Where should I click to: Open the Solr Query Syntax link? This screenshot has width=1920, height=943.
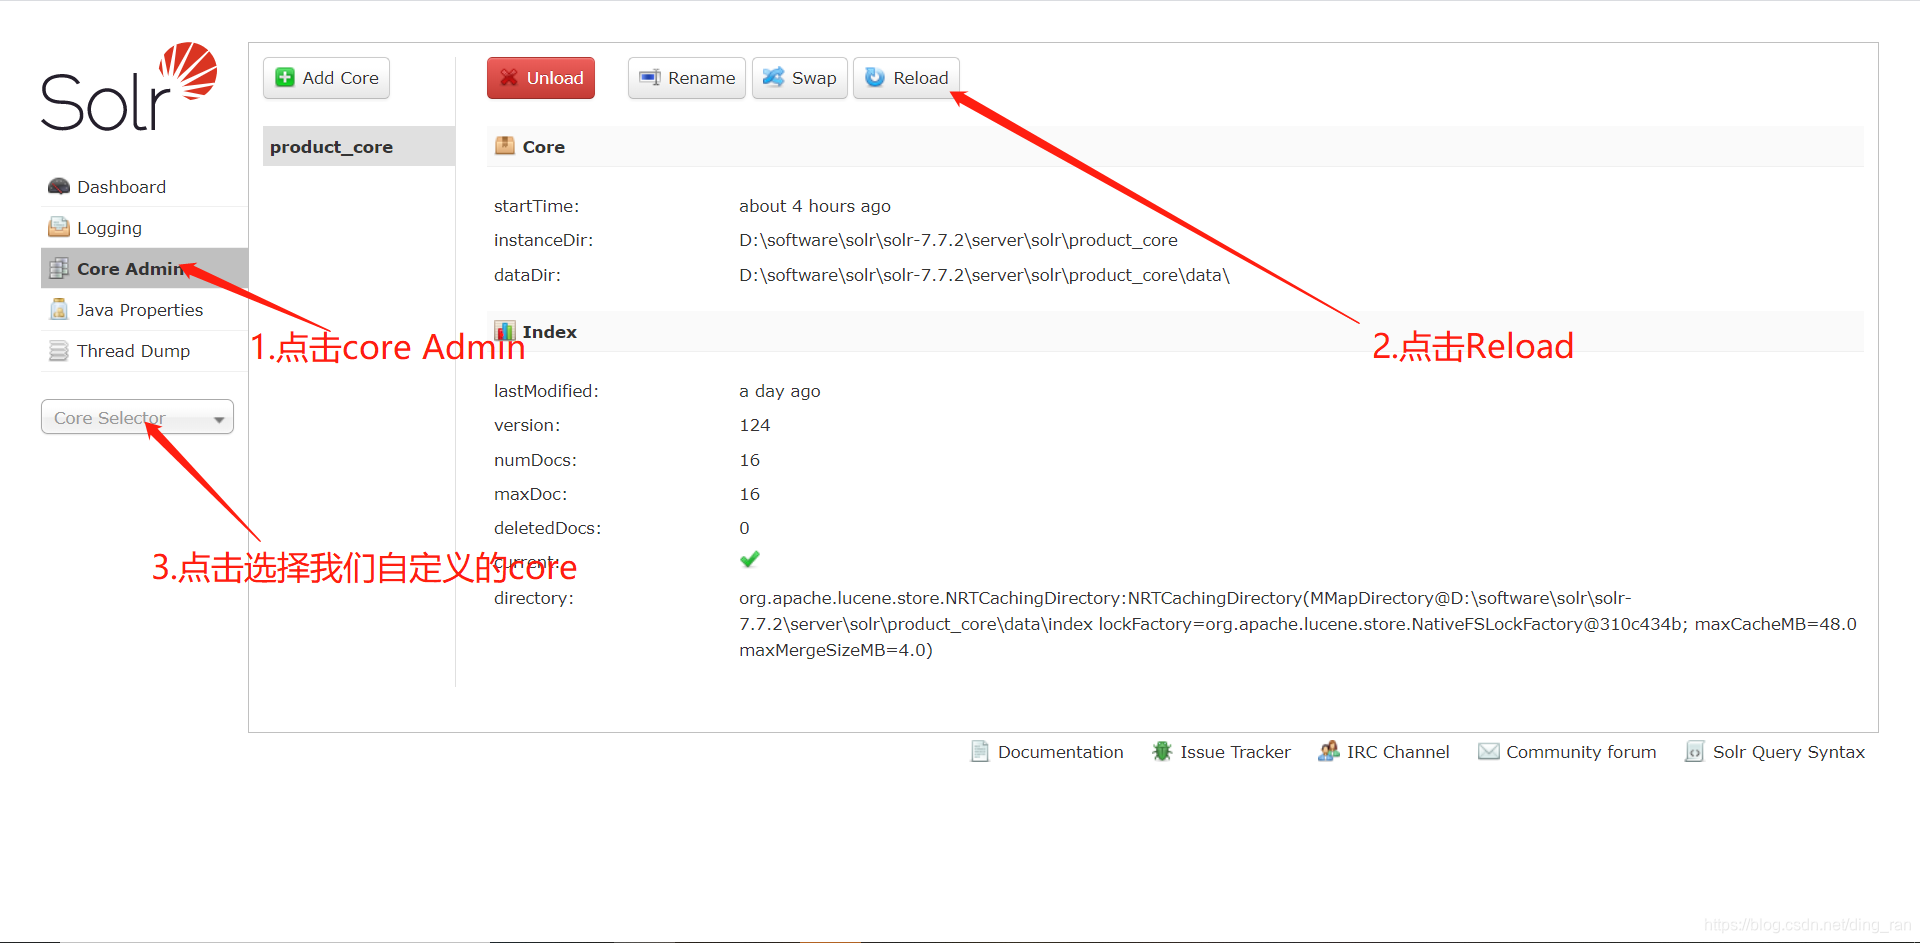point(1775,751)
